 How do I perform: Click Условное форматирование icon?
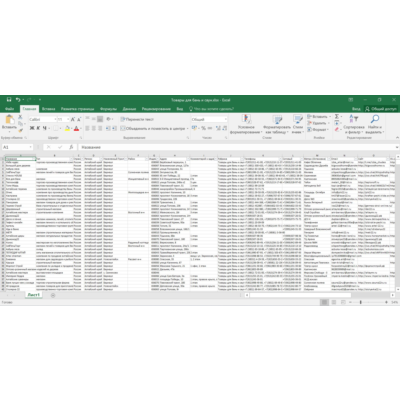pos(246,119)
